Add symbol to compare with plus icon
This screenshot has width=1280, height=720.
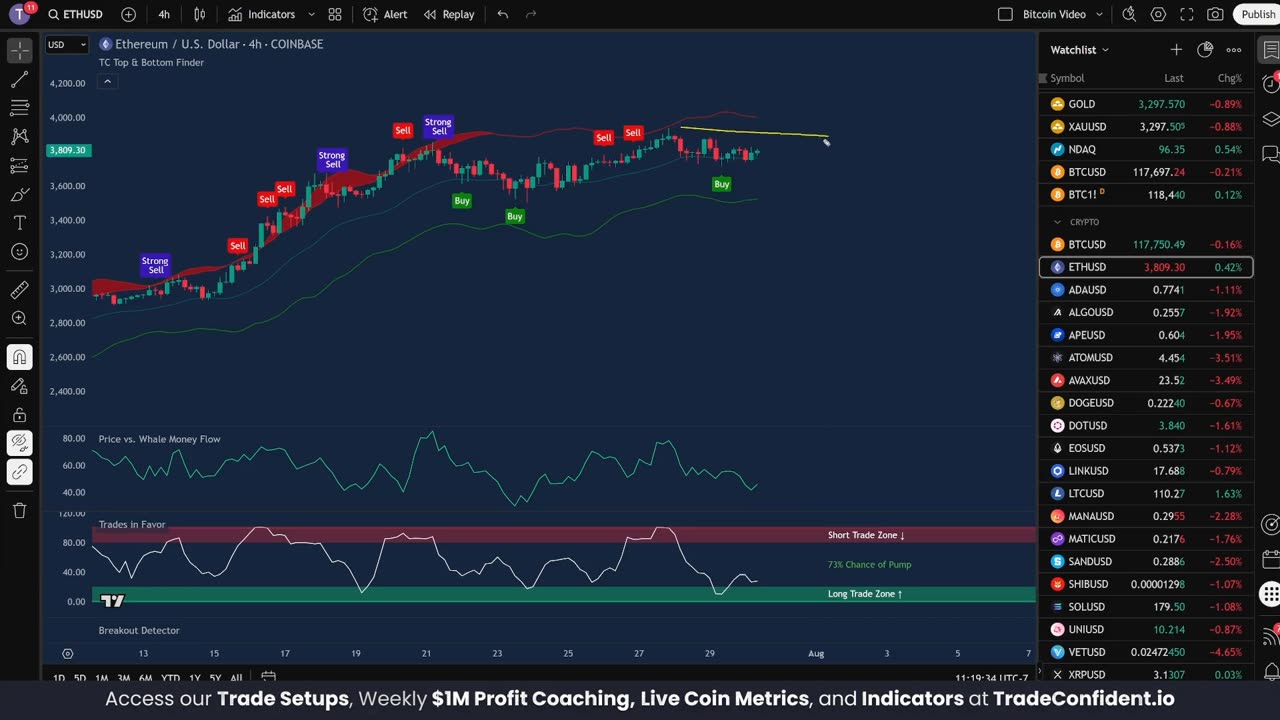click(128, 15)
